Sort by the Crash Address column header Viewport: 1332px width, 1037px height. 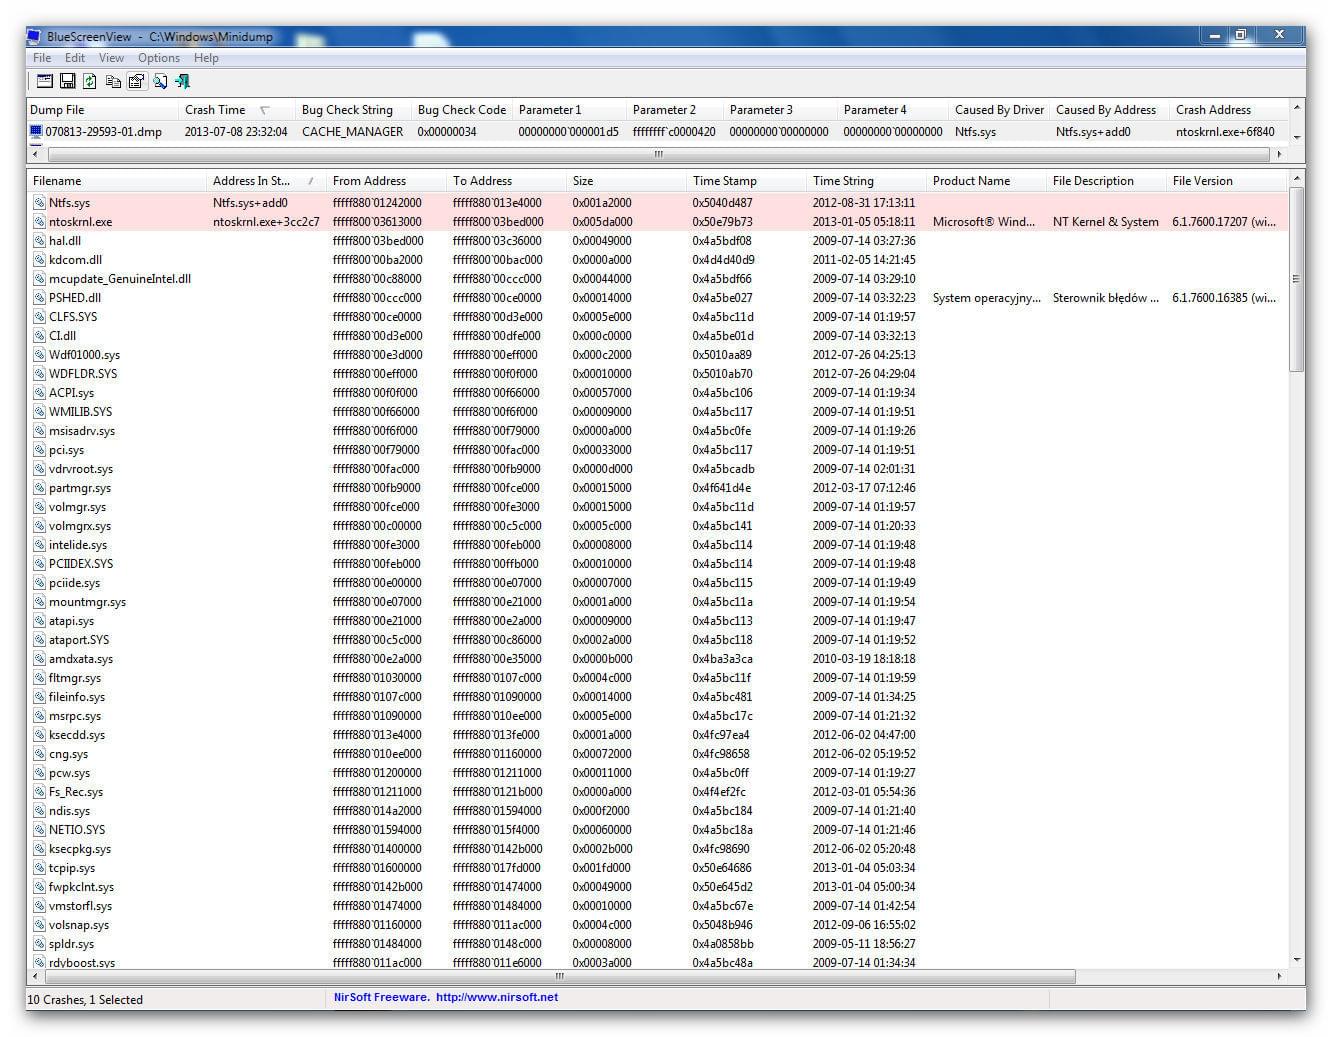[1229, 110]
